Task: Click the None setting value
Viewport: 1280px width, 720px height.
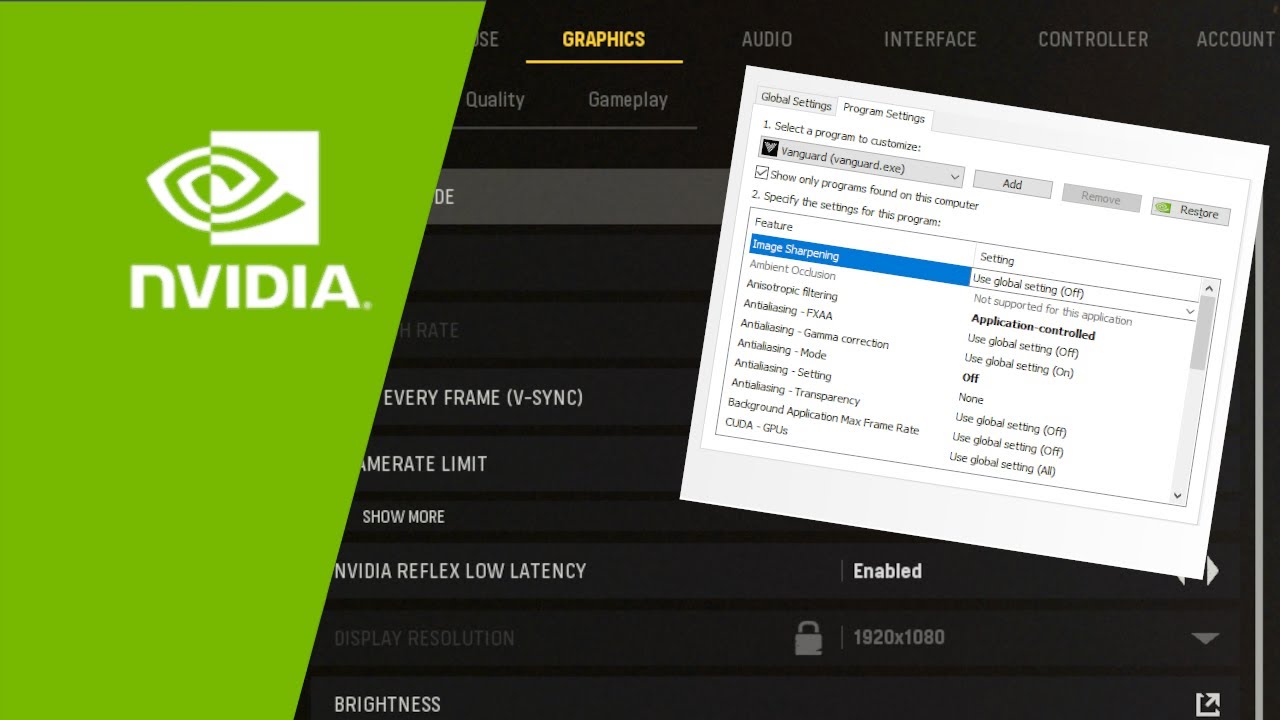Action: [x=971, y=398]
